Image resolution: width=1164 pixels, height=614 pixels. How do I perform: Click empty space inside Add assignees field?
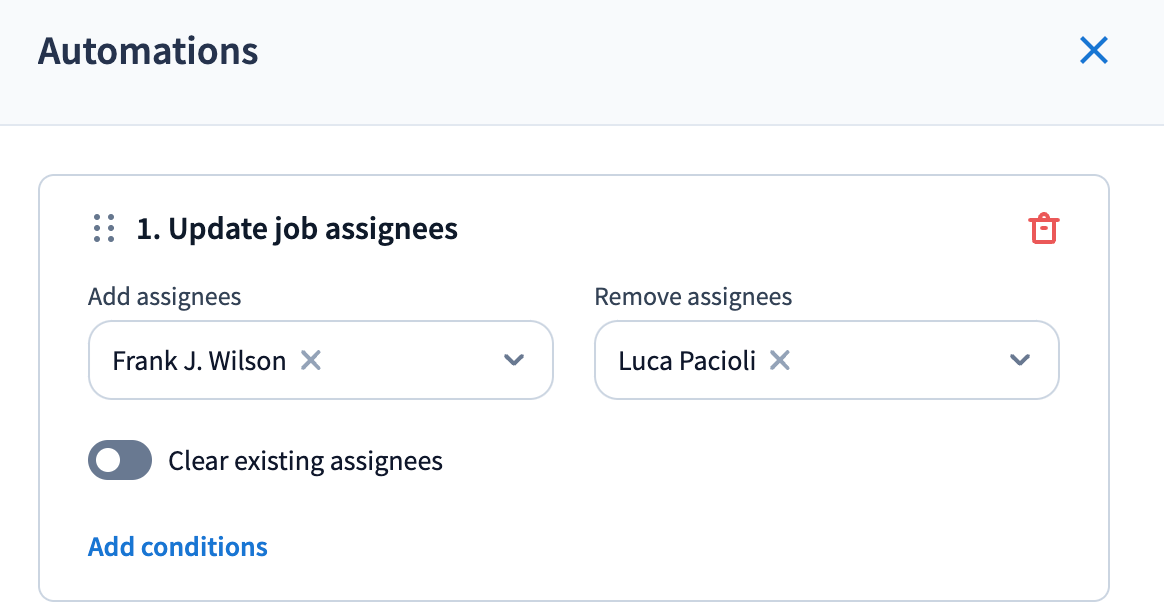(x=410, y=360)
